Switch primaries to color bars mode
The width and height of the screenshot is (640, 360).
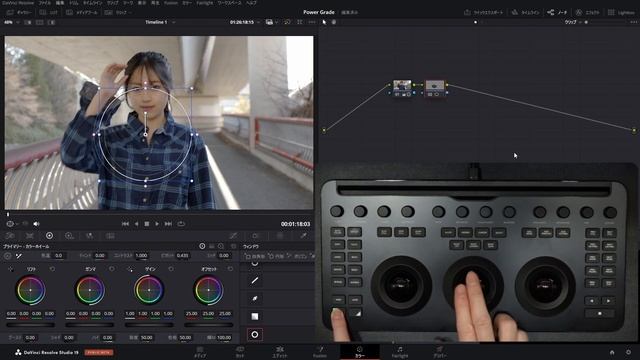[x=212, y=247]
